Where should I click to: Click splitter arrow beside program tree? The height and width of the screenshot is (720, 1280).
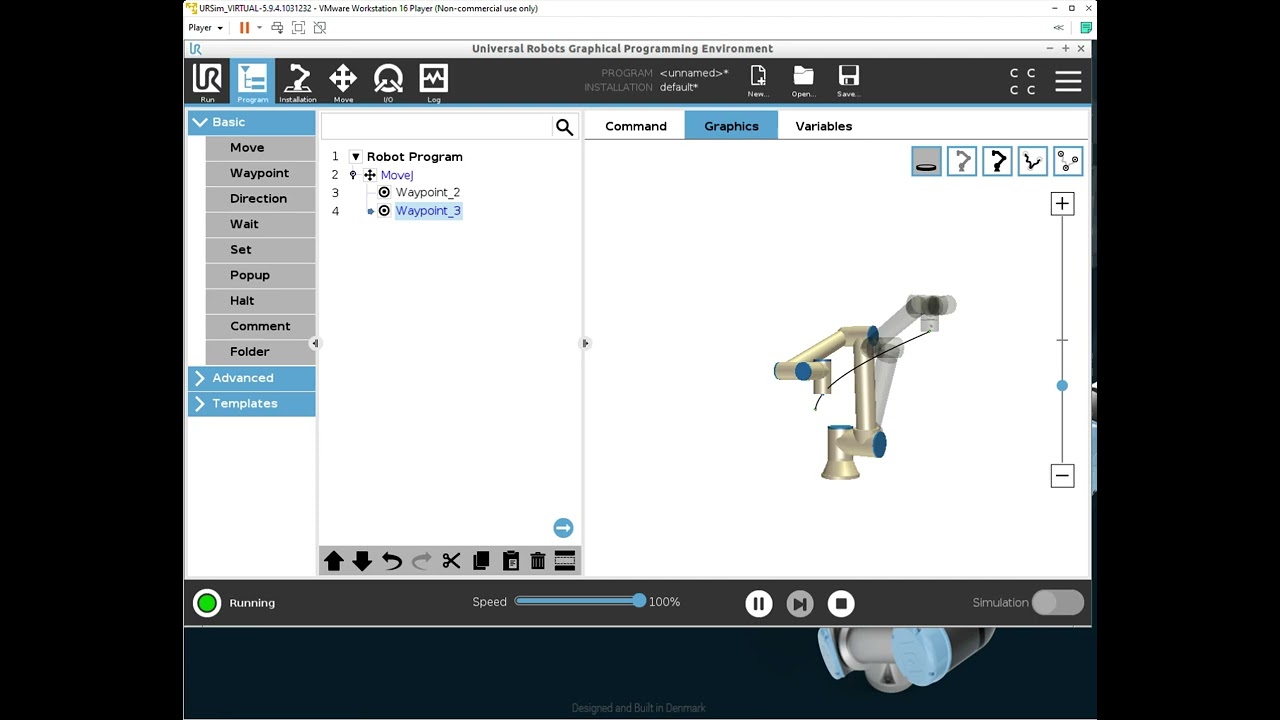point(585,343)
